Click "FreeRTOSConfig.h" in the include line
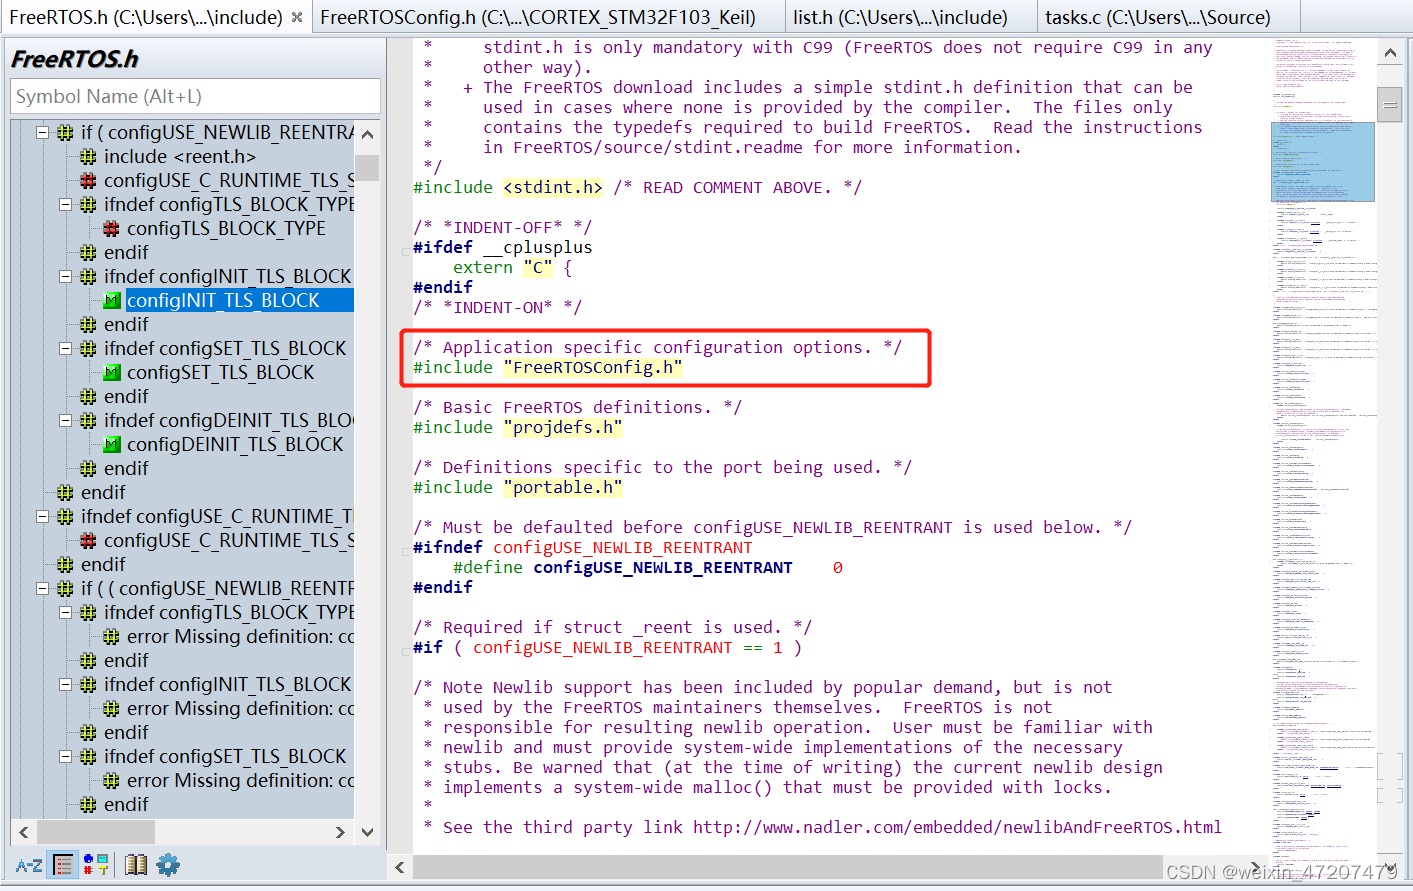 [x=593, y=368]
